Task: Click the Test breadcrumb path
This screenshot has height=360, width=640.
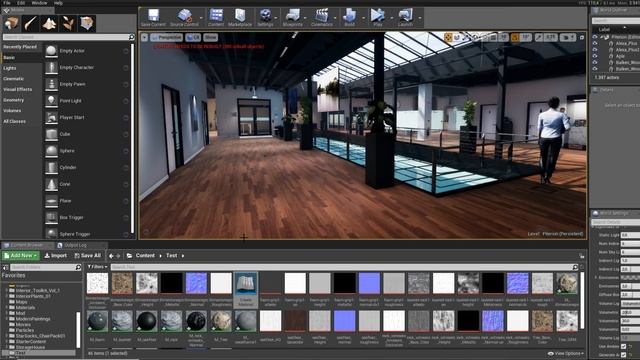Action: coord(171,256)
